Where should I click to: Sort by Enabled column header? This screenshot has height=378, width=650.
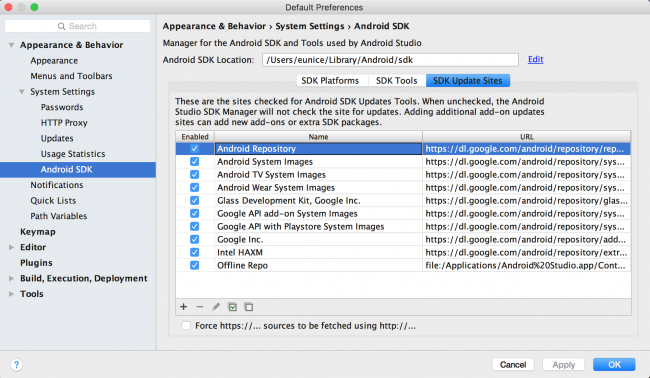click(x=195, y=137)
